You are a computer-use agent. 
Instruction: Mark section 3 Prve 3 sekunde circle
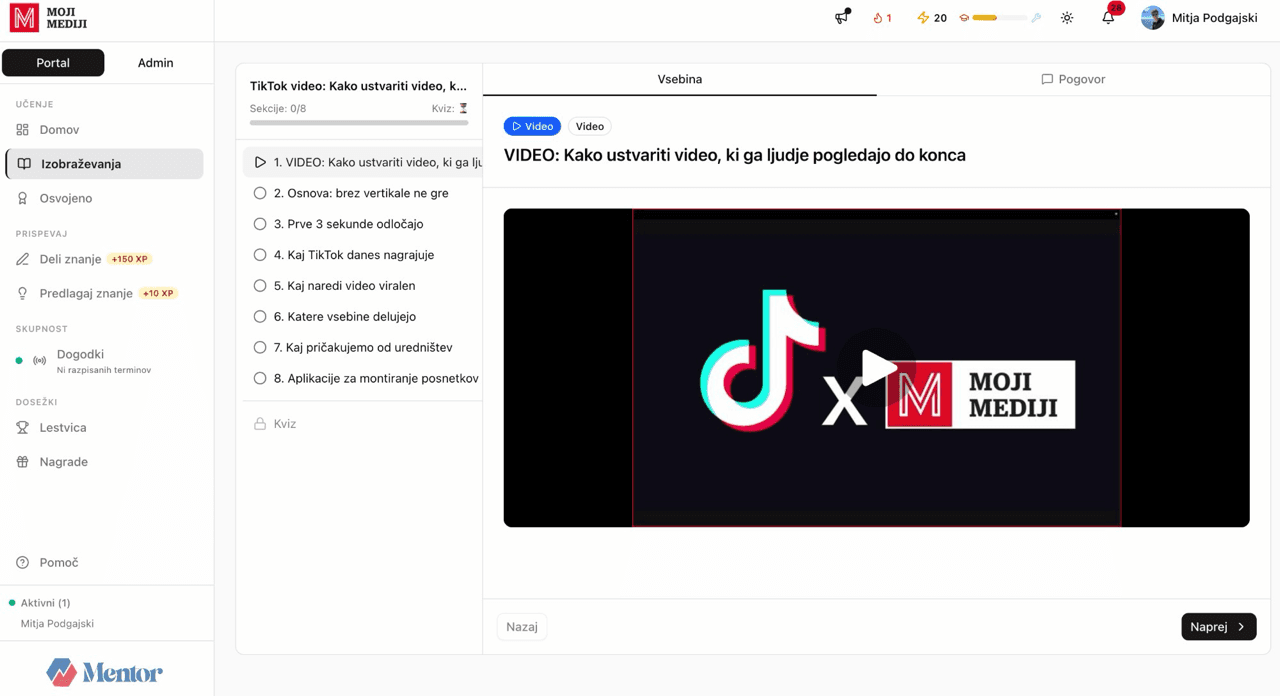tap(260, 224)
